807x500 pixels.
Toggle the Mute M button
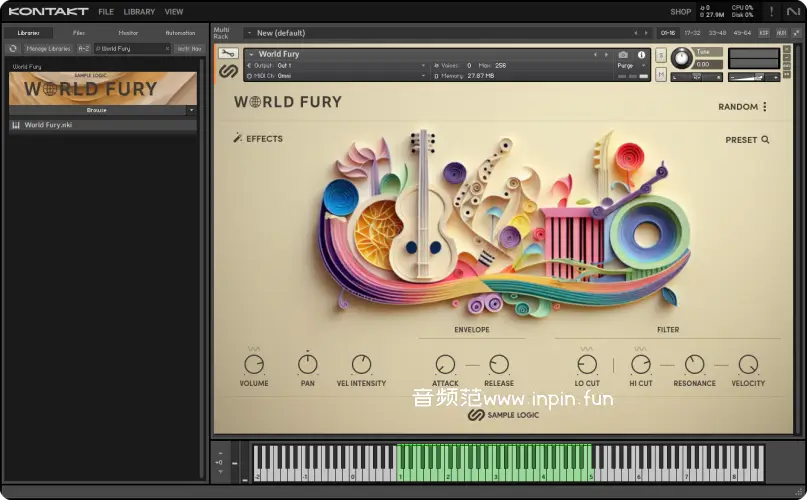click(x=661, y=74)
